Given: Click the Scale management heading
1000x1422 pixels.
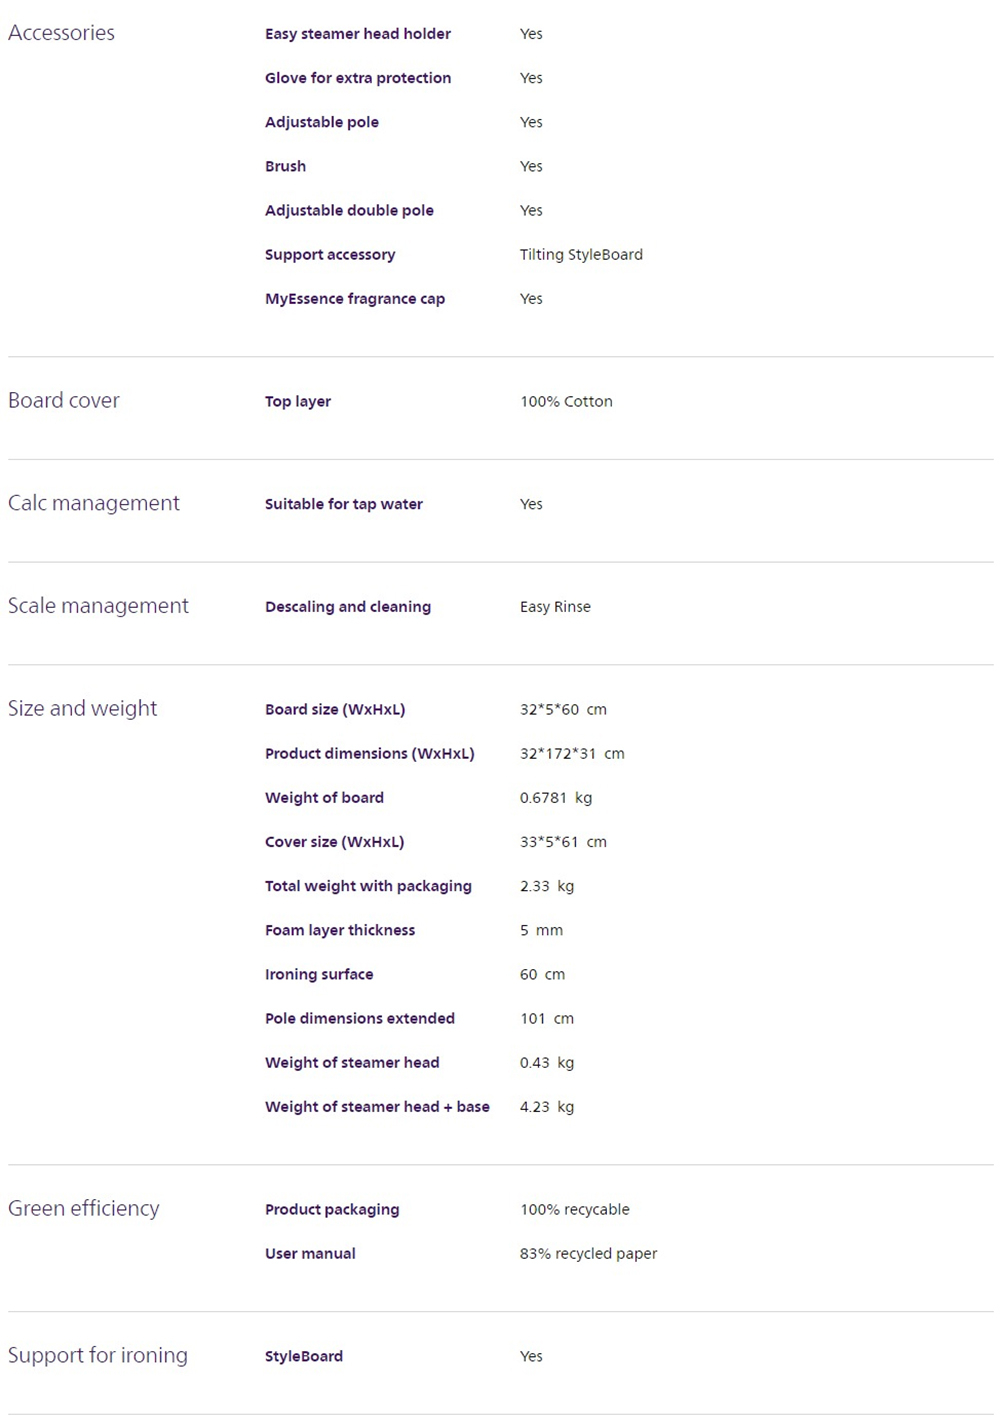Looking at the screenshot, I should (98, 606).
